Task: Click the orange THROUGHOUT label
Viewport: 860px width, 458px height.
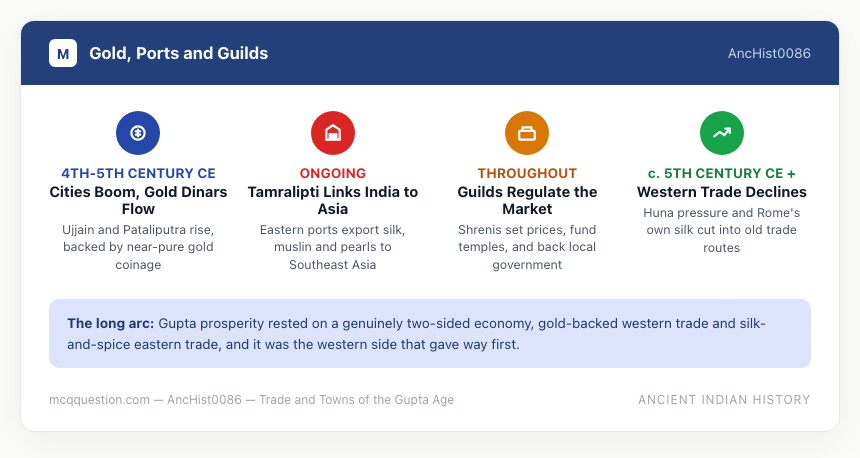Action: [x=527, y=173]
